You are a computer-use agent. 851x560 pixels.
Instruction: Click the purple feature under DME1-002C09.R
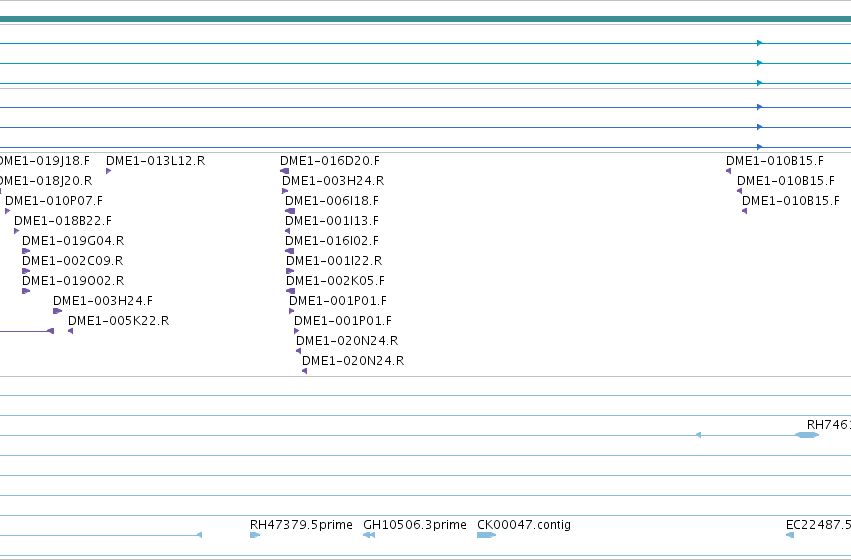26,271
